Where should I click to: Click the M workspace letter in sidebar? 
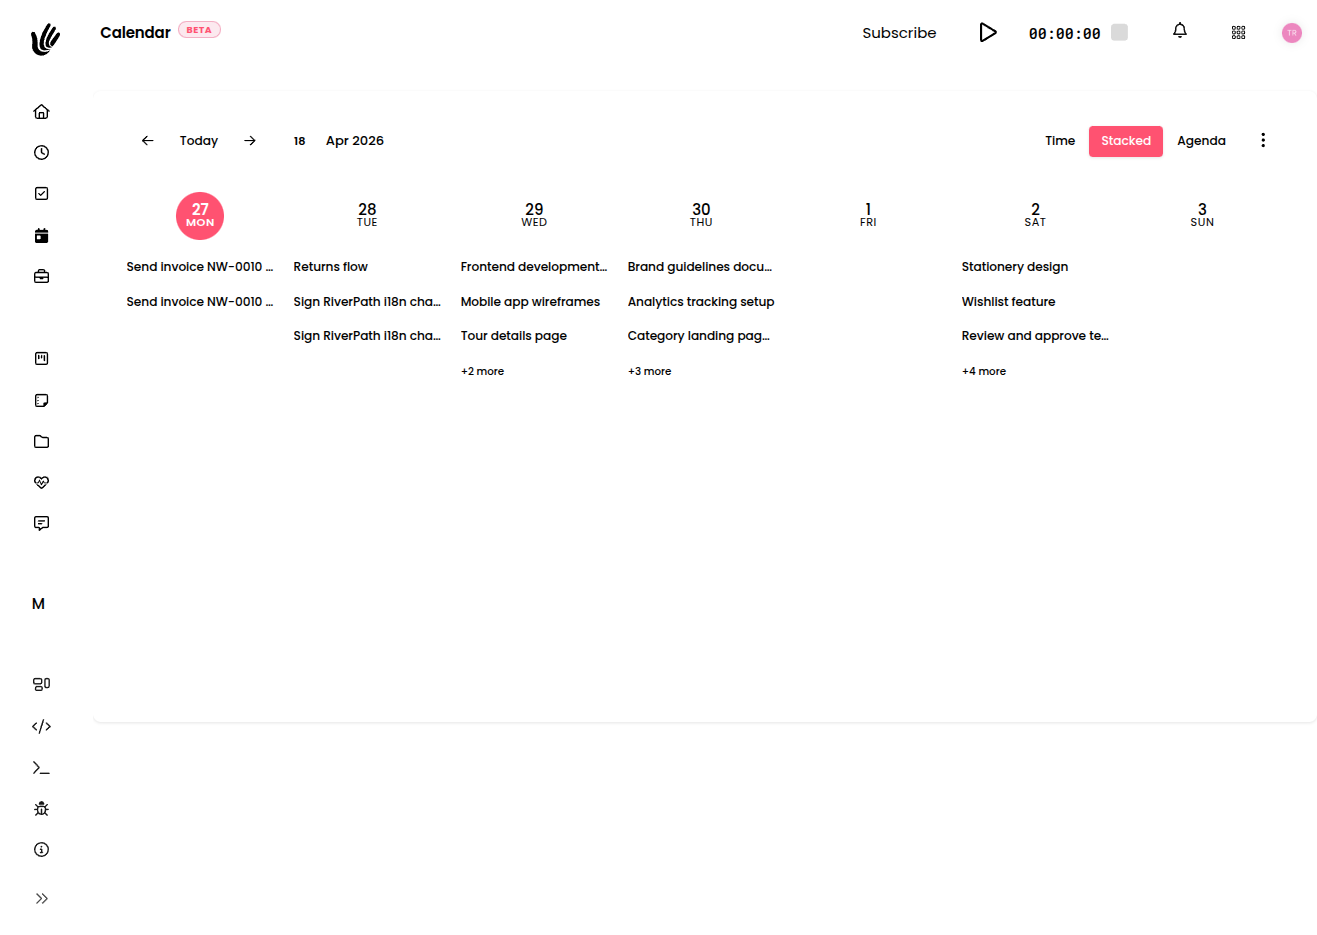38,604
